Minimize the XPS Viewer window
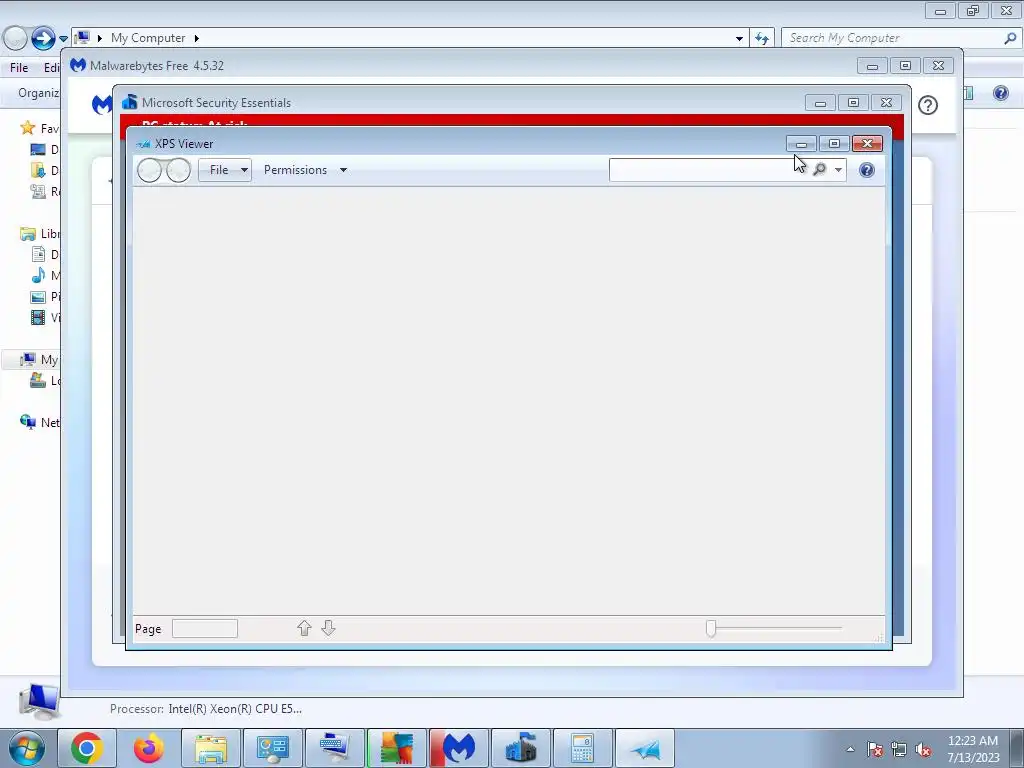Image resolution: width=1024 pixels, height=768 pixels. coord(801,144)
